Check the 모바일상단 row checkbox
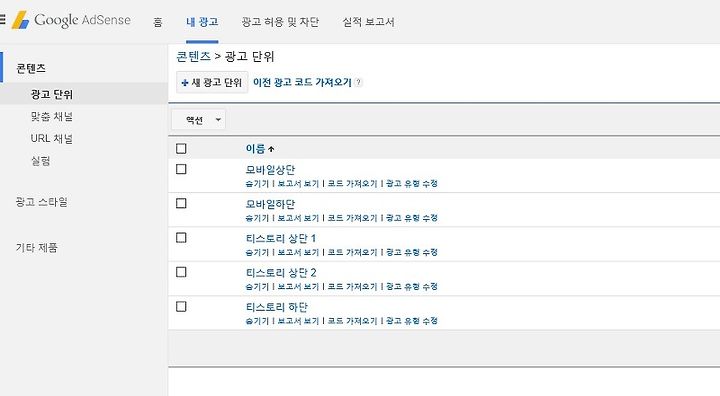This screenshot has width=720, height=396. 181,169
